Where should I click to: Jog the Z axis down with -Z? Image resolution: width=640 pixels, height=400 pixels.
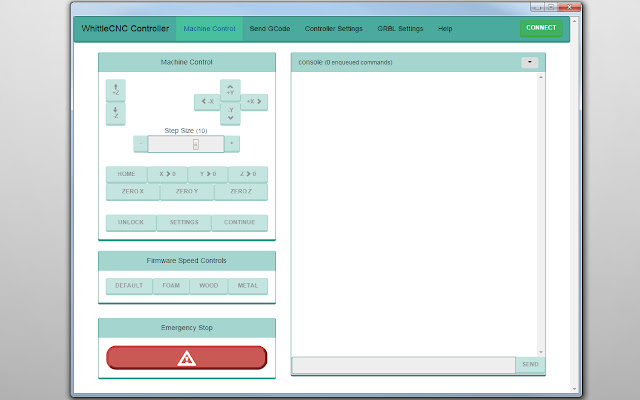(x=116, y=114)
